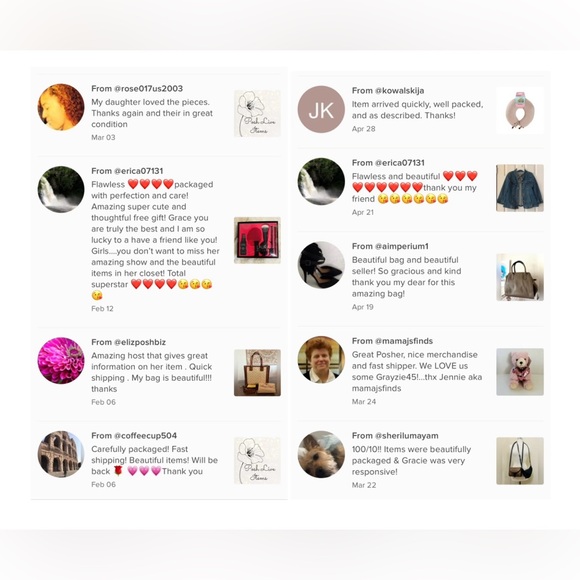Open waterfall avatar beside Apr 21 review

(321, 181)
